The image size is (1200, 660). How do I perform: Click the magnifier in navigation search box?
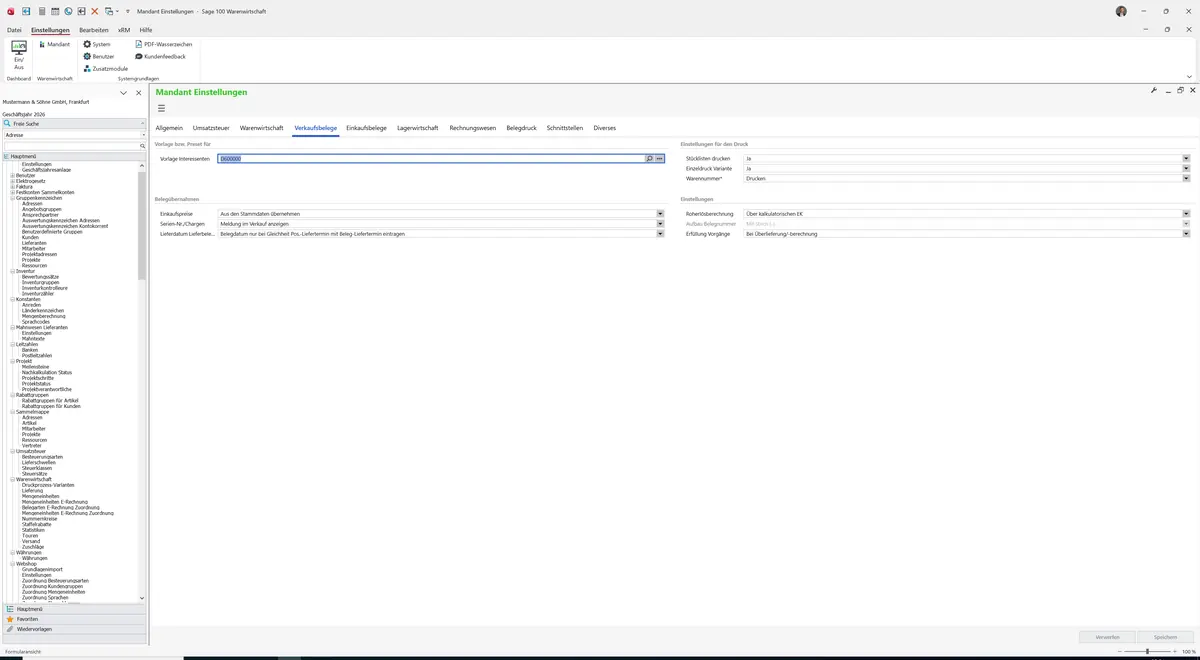(x=143, y=146)
